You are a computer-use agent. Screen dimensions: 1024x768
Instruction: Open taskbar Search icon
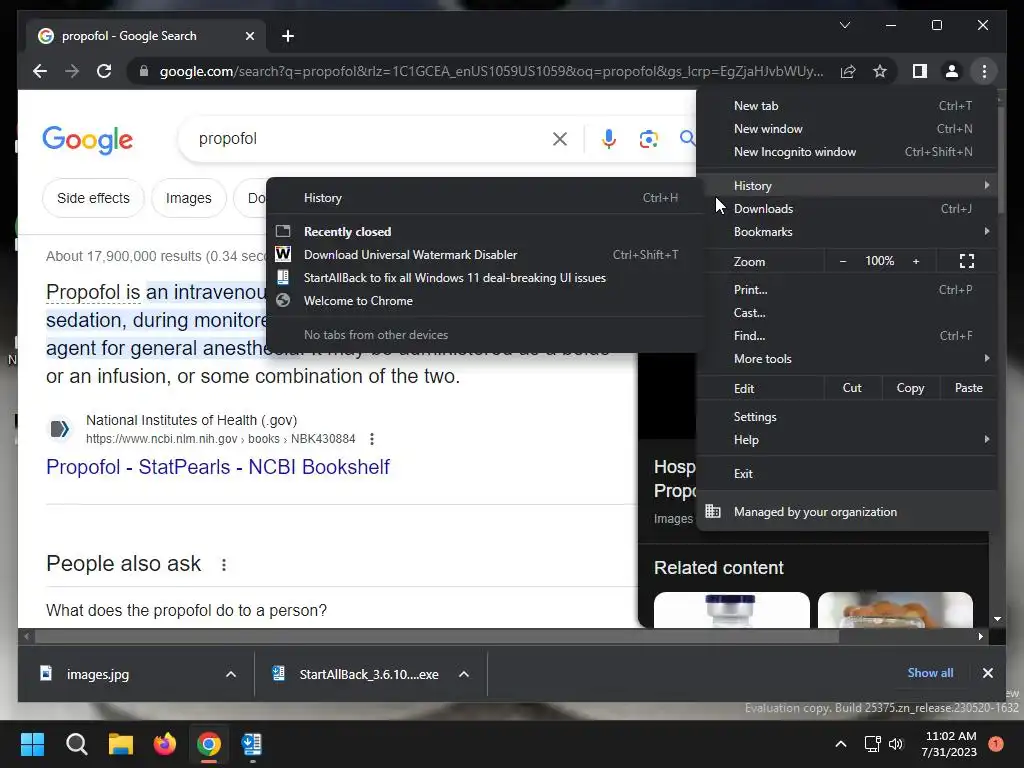(x=76, y=744)
